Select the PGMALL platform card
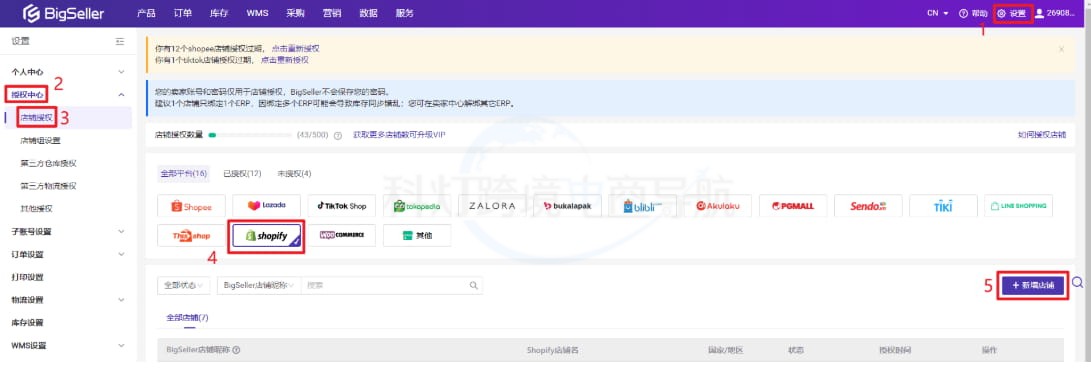 click(793, 206)
